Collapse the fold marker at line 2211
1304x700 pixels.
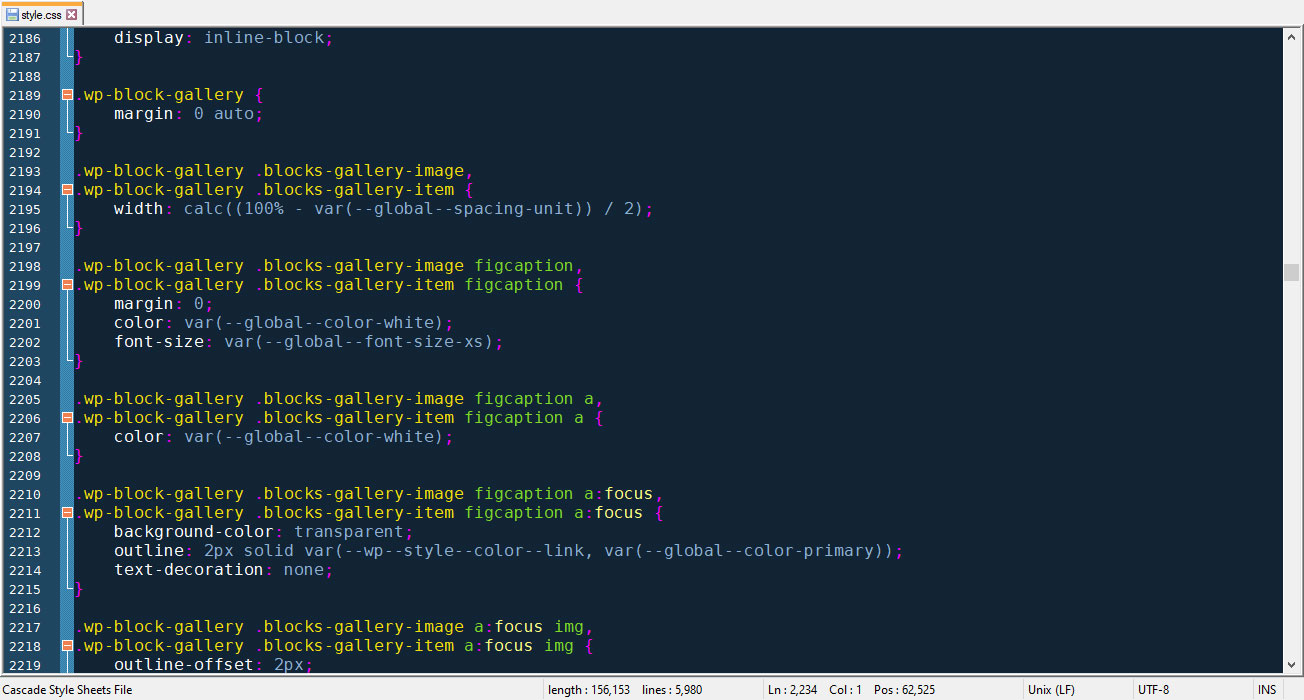click(67, 513)
